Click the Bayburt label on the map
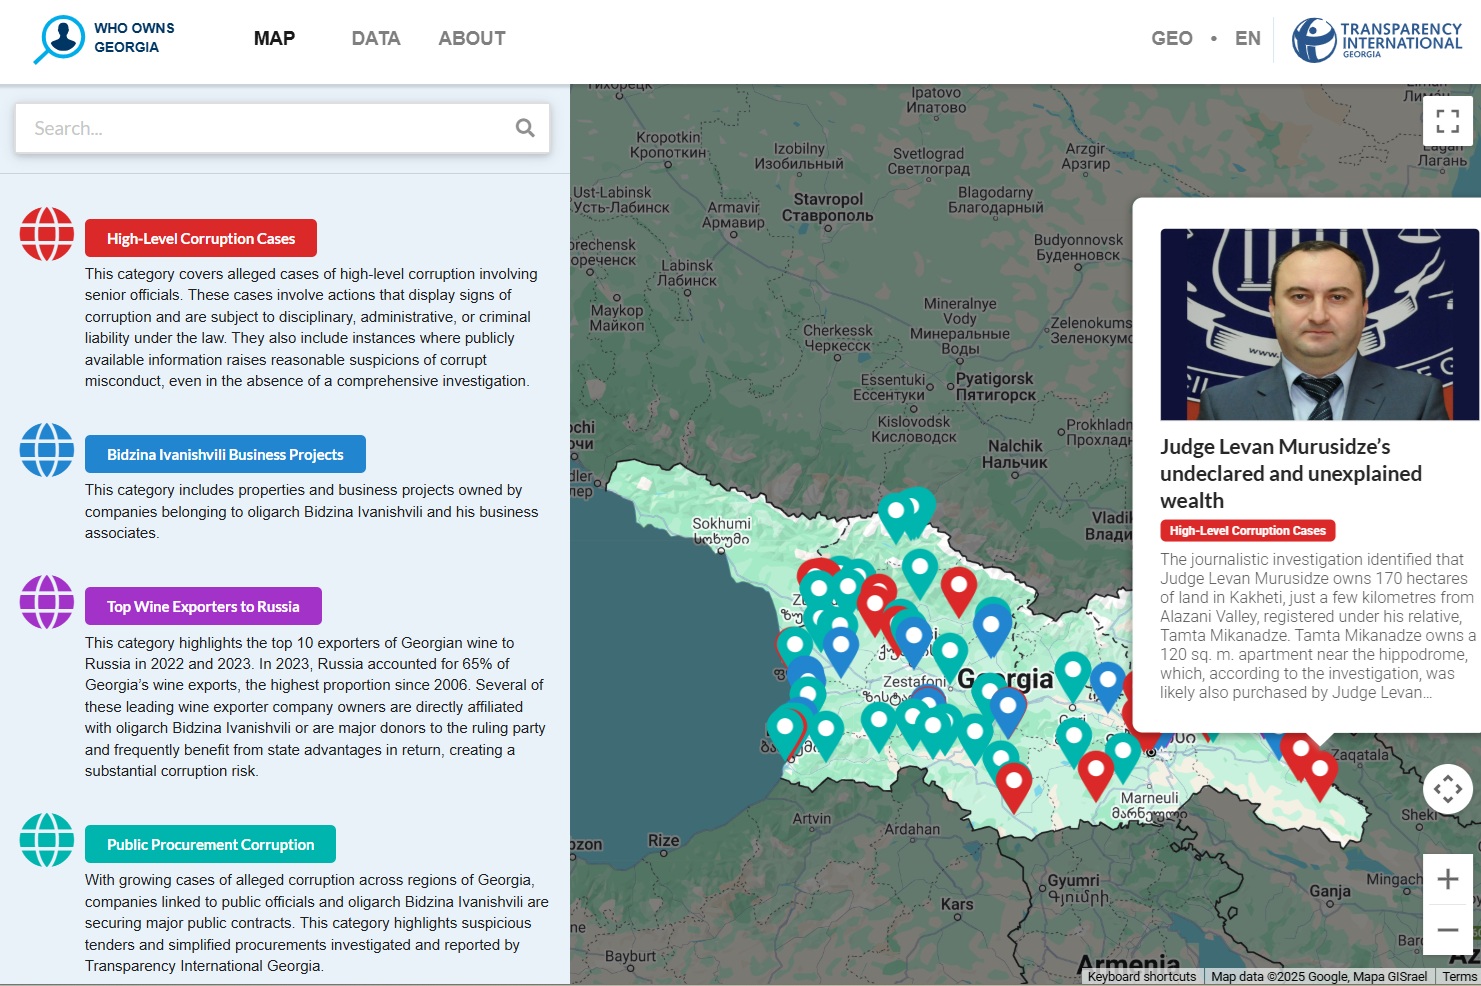This screenshot has height=986, width=1481. [630, 956]
